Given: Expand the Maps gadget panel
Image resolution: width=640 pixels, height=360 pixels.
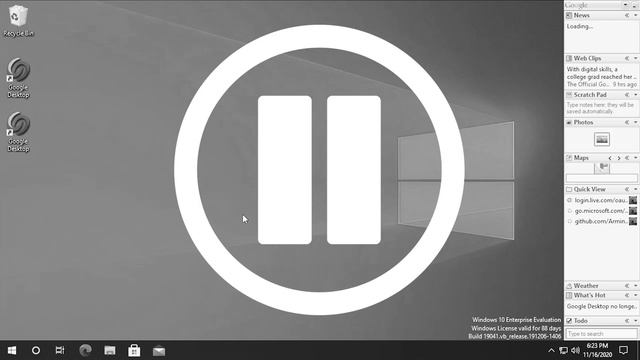Looking at the screenshot, I should (x=627, y=158).
